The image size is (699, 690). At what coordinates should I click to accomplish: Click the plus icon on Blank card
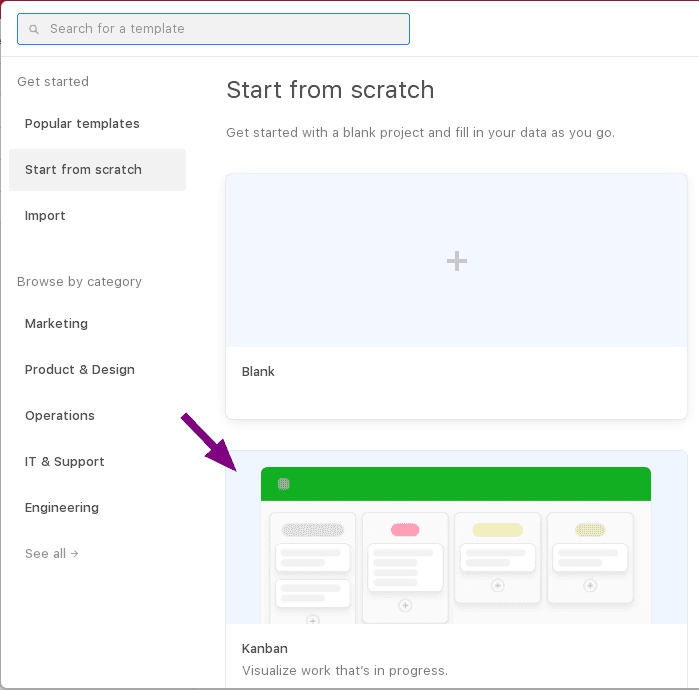click(457, 261)
